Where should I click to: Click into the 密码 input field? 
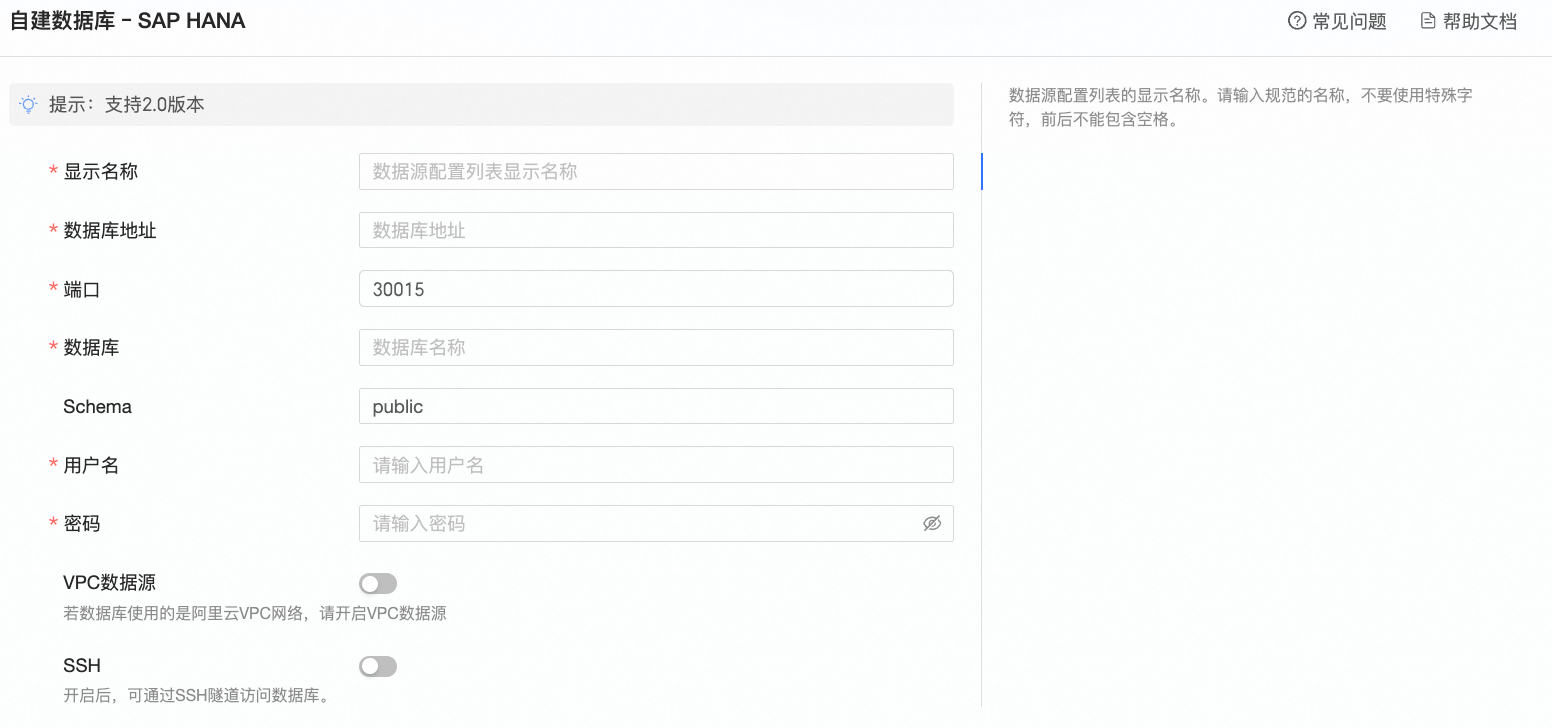click(656, 523)
